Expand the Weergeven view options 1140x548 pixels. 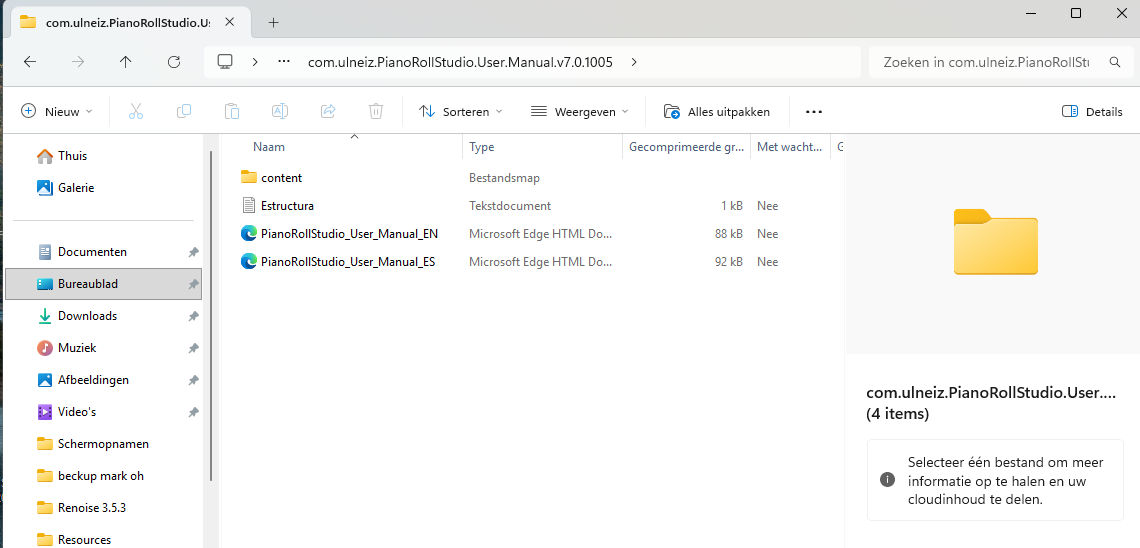click(x=580, y=112)
